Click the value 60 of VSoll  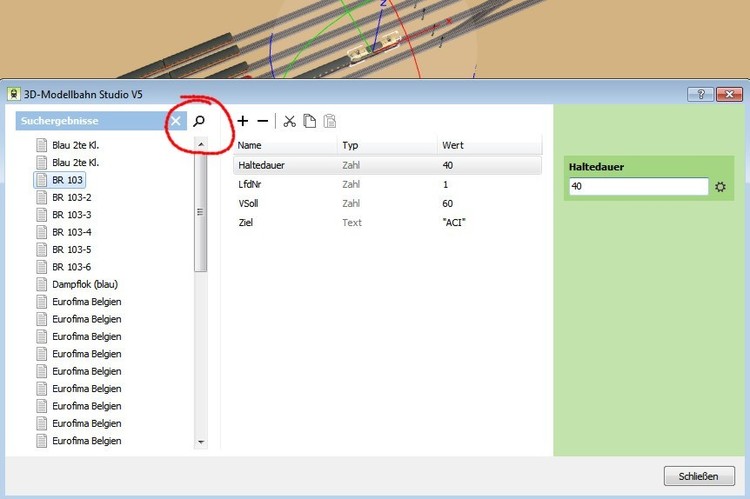coord(447,203)
